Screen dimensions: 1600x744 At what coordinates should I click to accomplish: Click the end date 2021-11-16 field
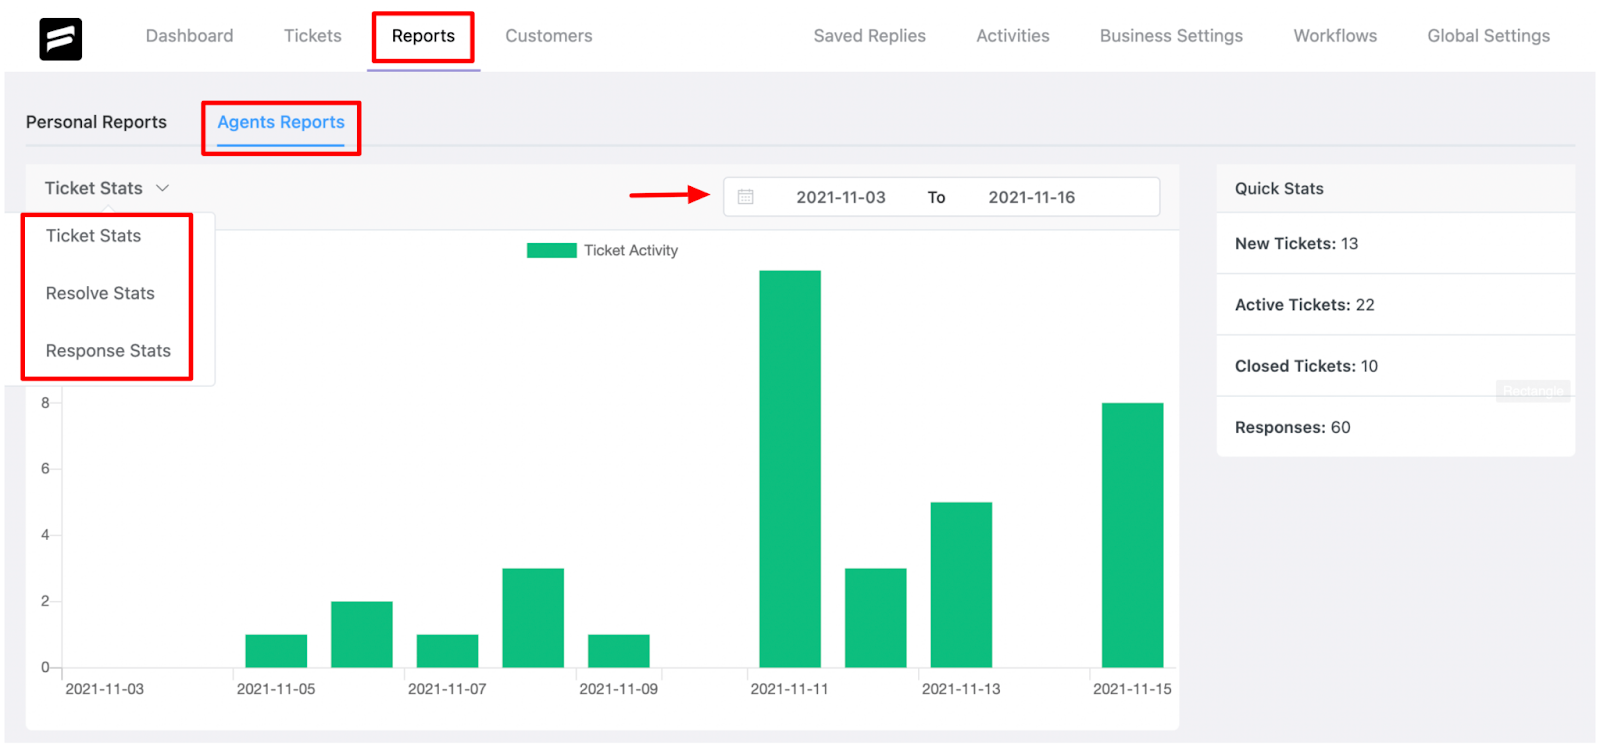click(x=1032, y=197)
